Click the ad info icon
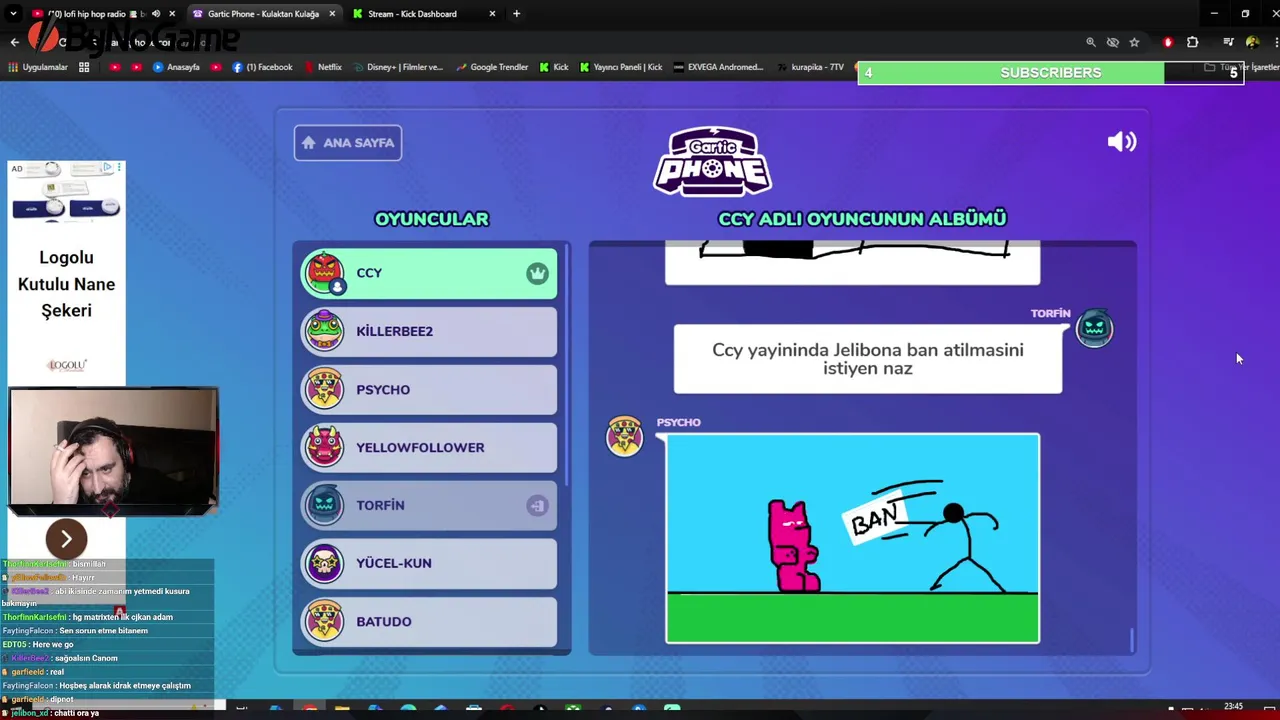The image size is (1280, 720). (x=108, y=168)
